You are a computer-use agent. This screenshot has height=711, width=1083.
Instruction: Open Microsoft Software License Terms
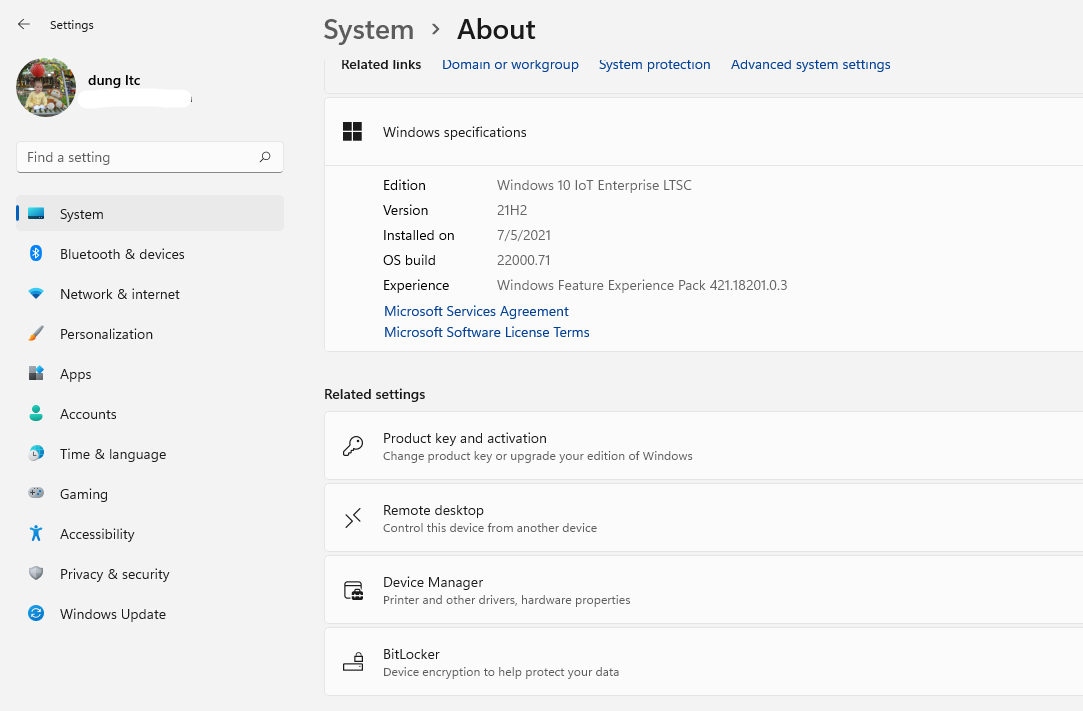487,332
